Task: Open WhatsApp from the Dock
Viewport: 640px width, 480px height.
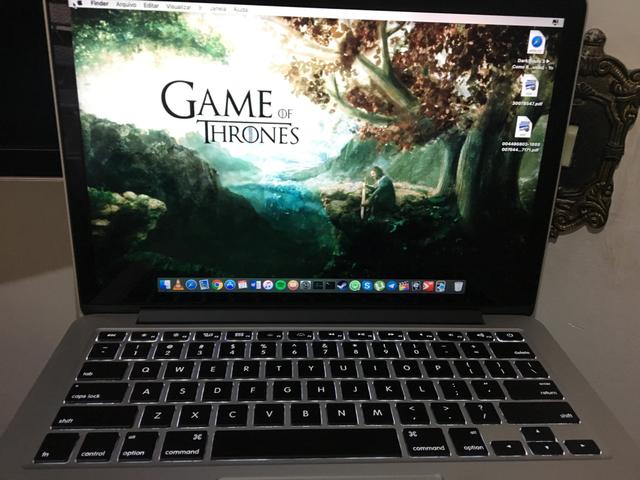Action: click(355, 285)
